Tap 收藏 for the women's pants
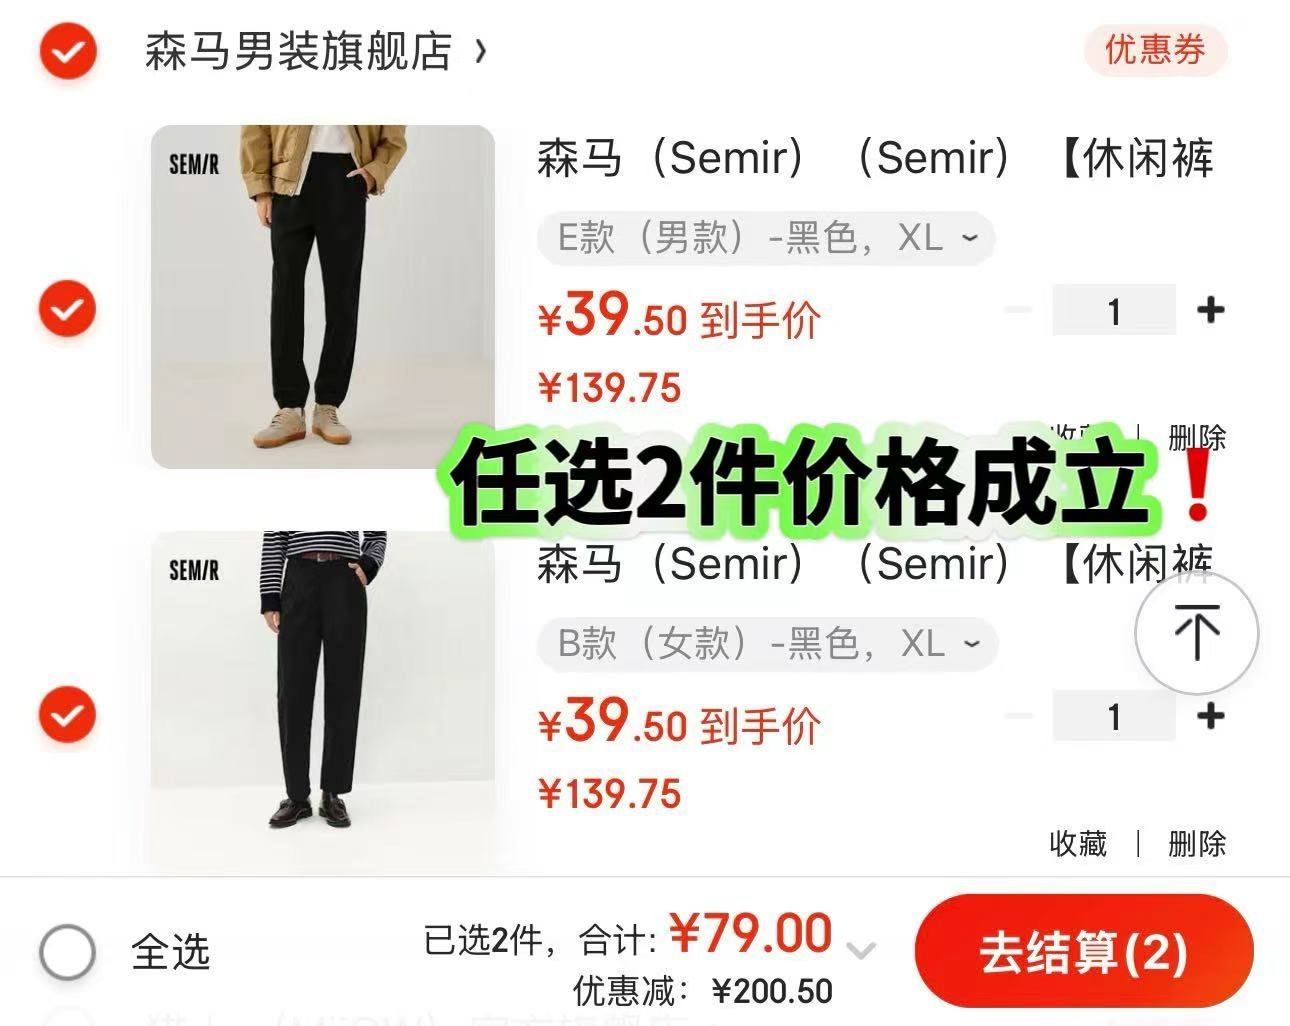Screen dimensions: 1290x1026 tap(1078, 844)
